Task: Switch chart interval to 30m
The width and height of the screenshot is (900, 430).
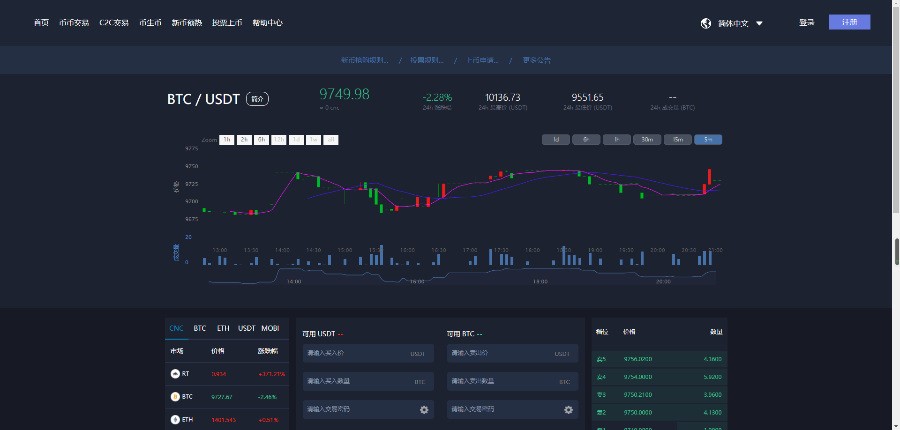Action: [x=648, y=140]
